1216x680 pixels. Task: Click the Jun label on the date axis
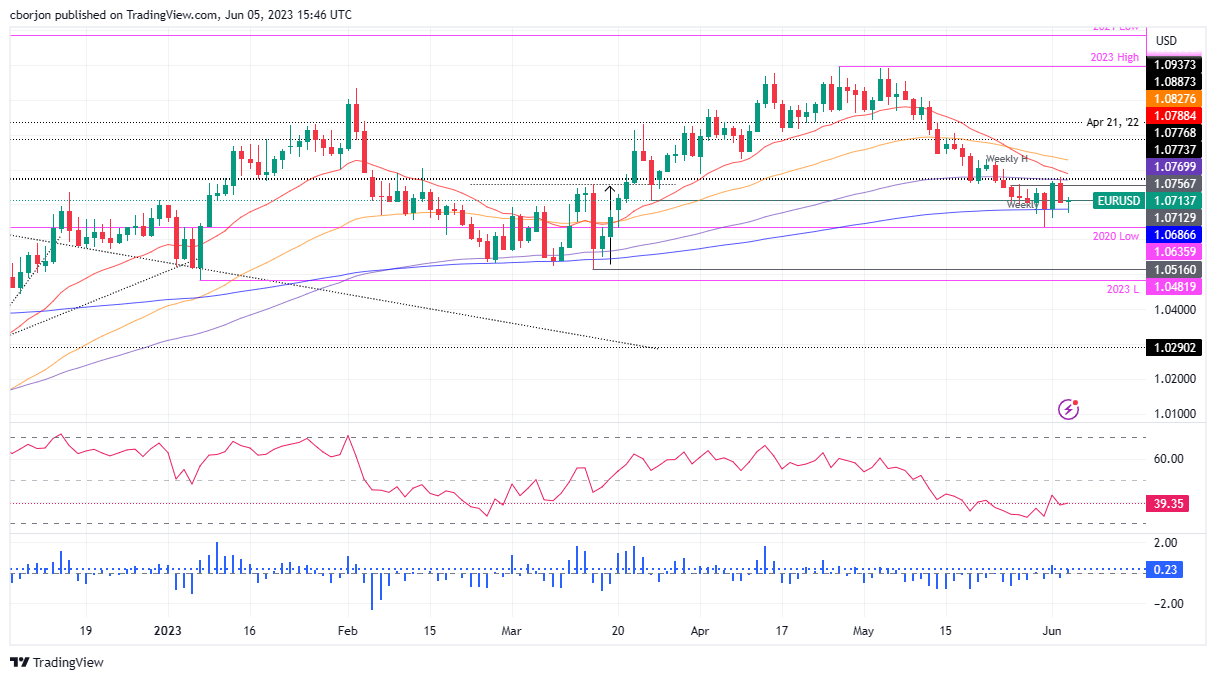pyautogui.click(x=1051, y=631)
